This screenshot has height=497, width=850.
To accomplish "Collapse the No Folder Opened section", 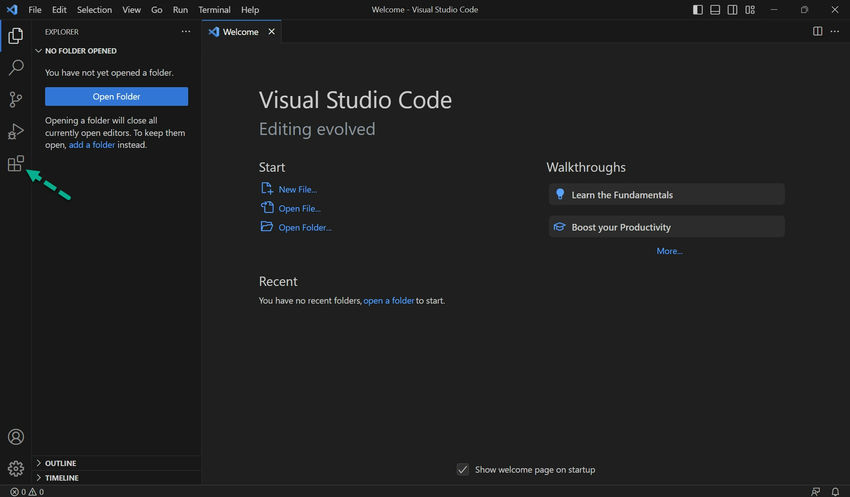I will click(80, 51).
